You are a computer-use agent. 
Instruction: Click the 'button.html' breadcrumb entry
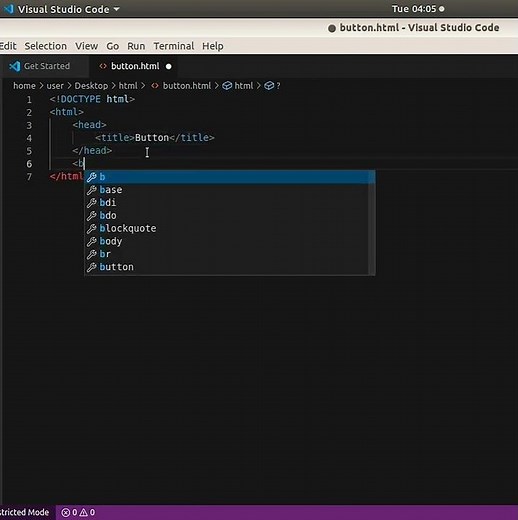tap(187, 86)
